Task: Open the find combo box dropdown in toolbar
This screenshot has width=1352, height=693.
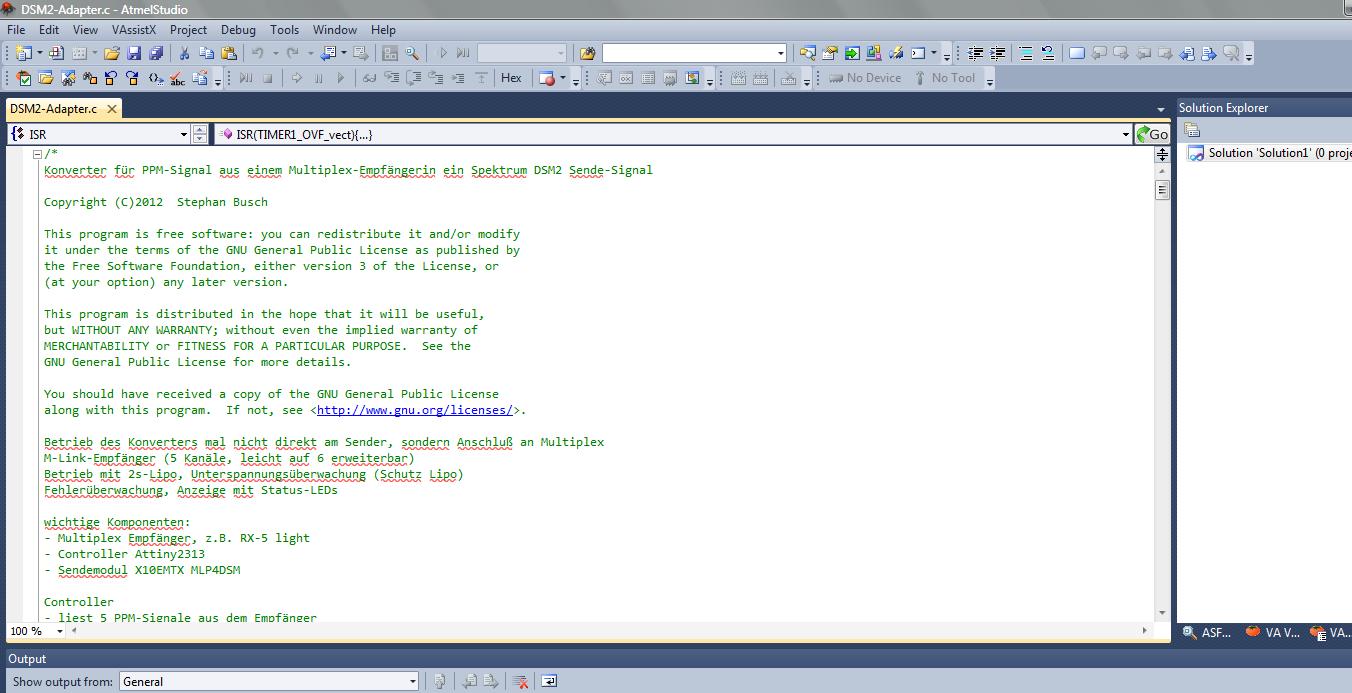Action: tap(781, 53)
